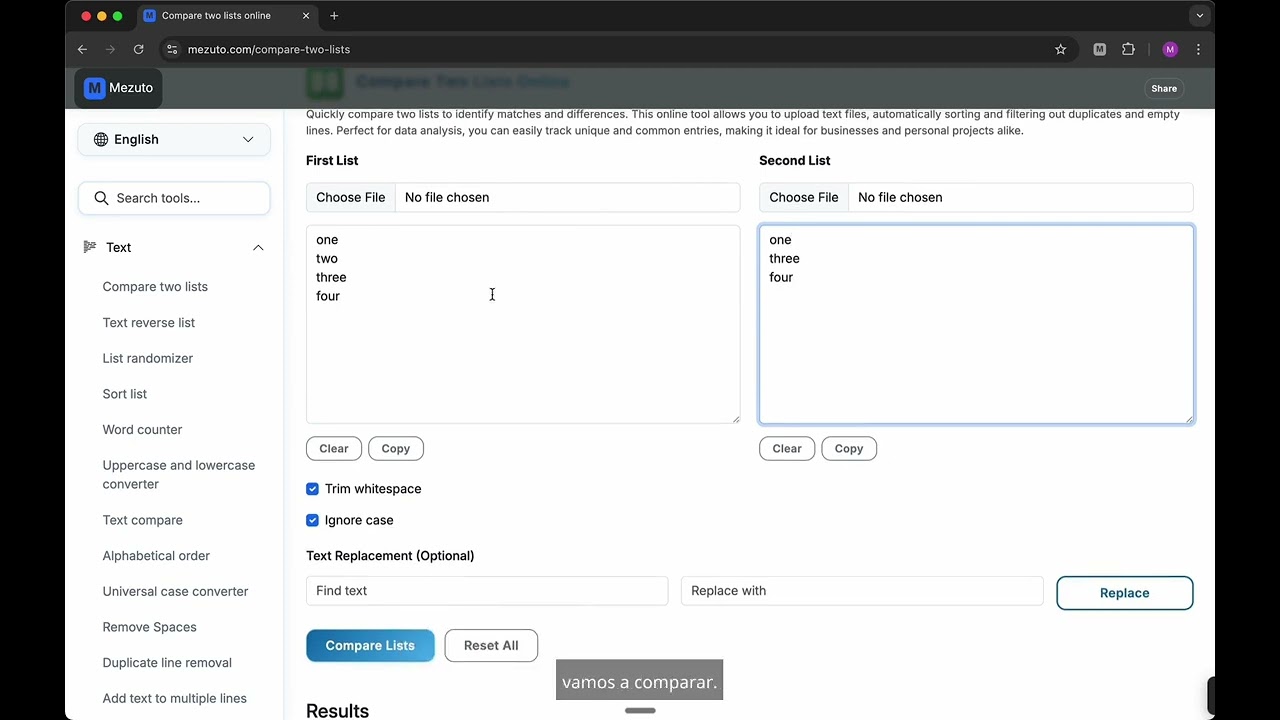Reload the page with refresh icon
The width and height of the screenshot is (1280, 720).
(139, 49)
